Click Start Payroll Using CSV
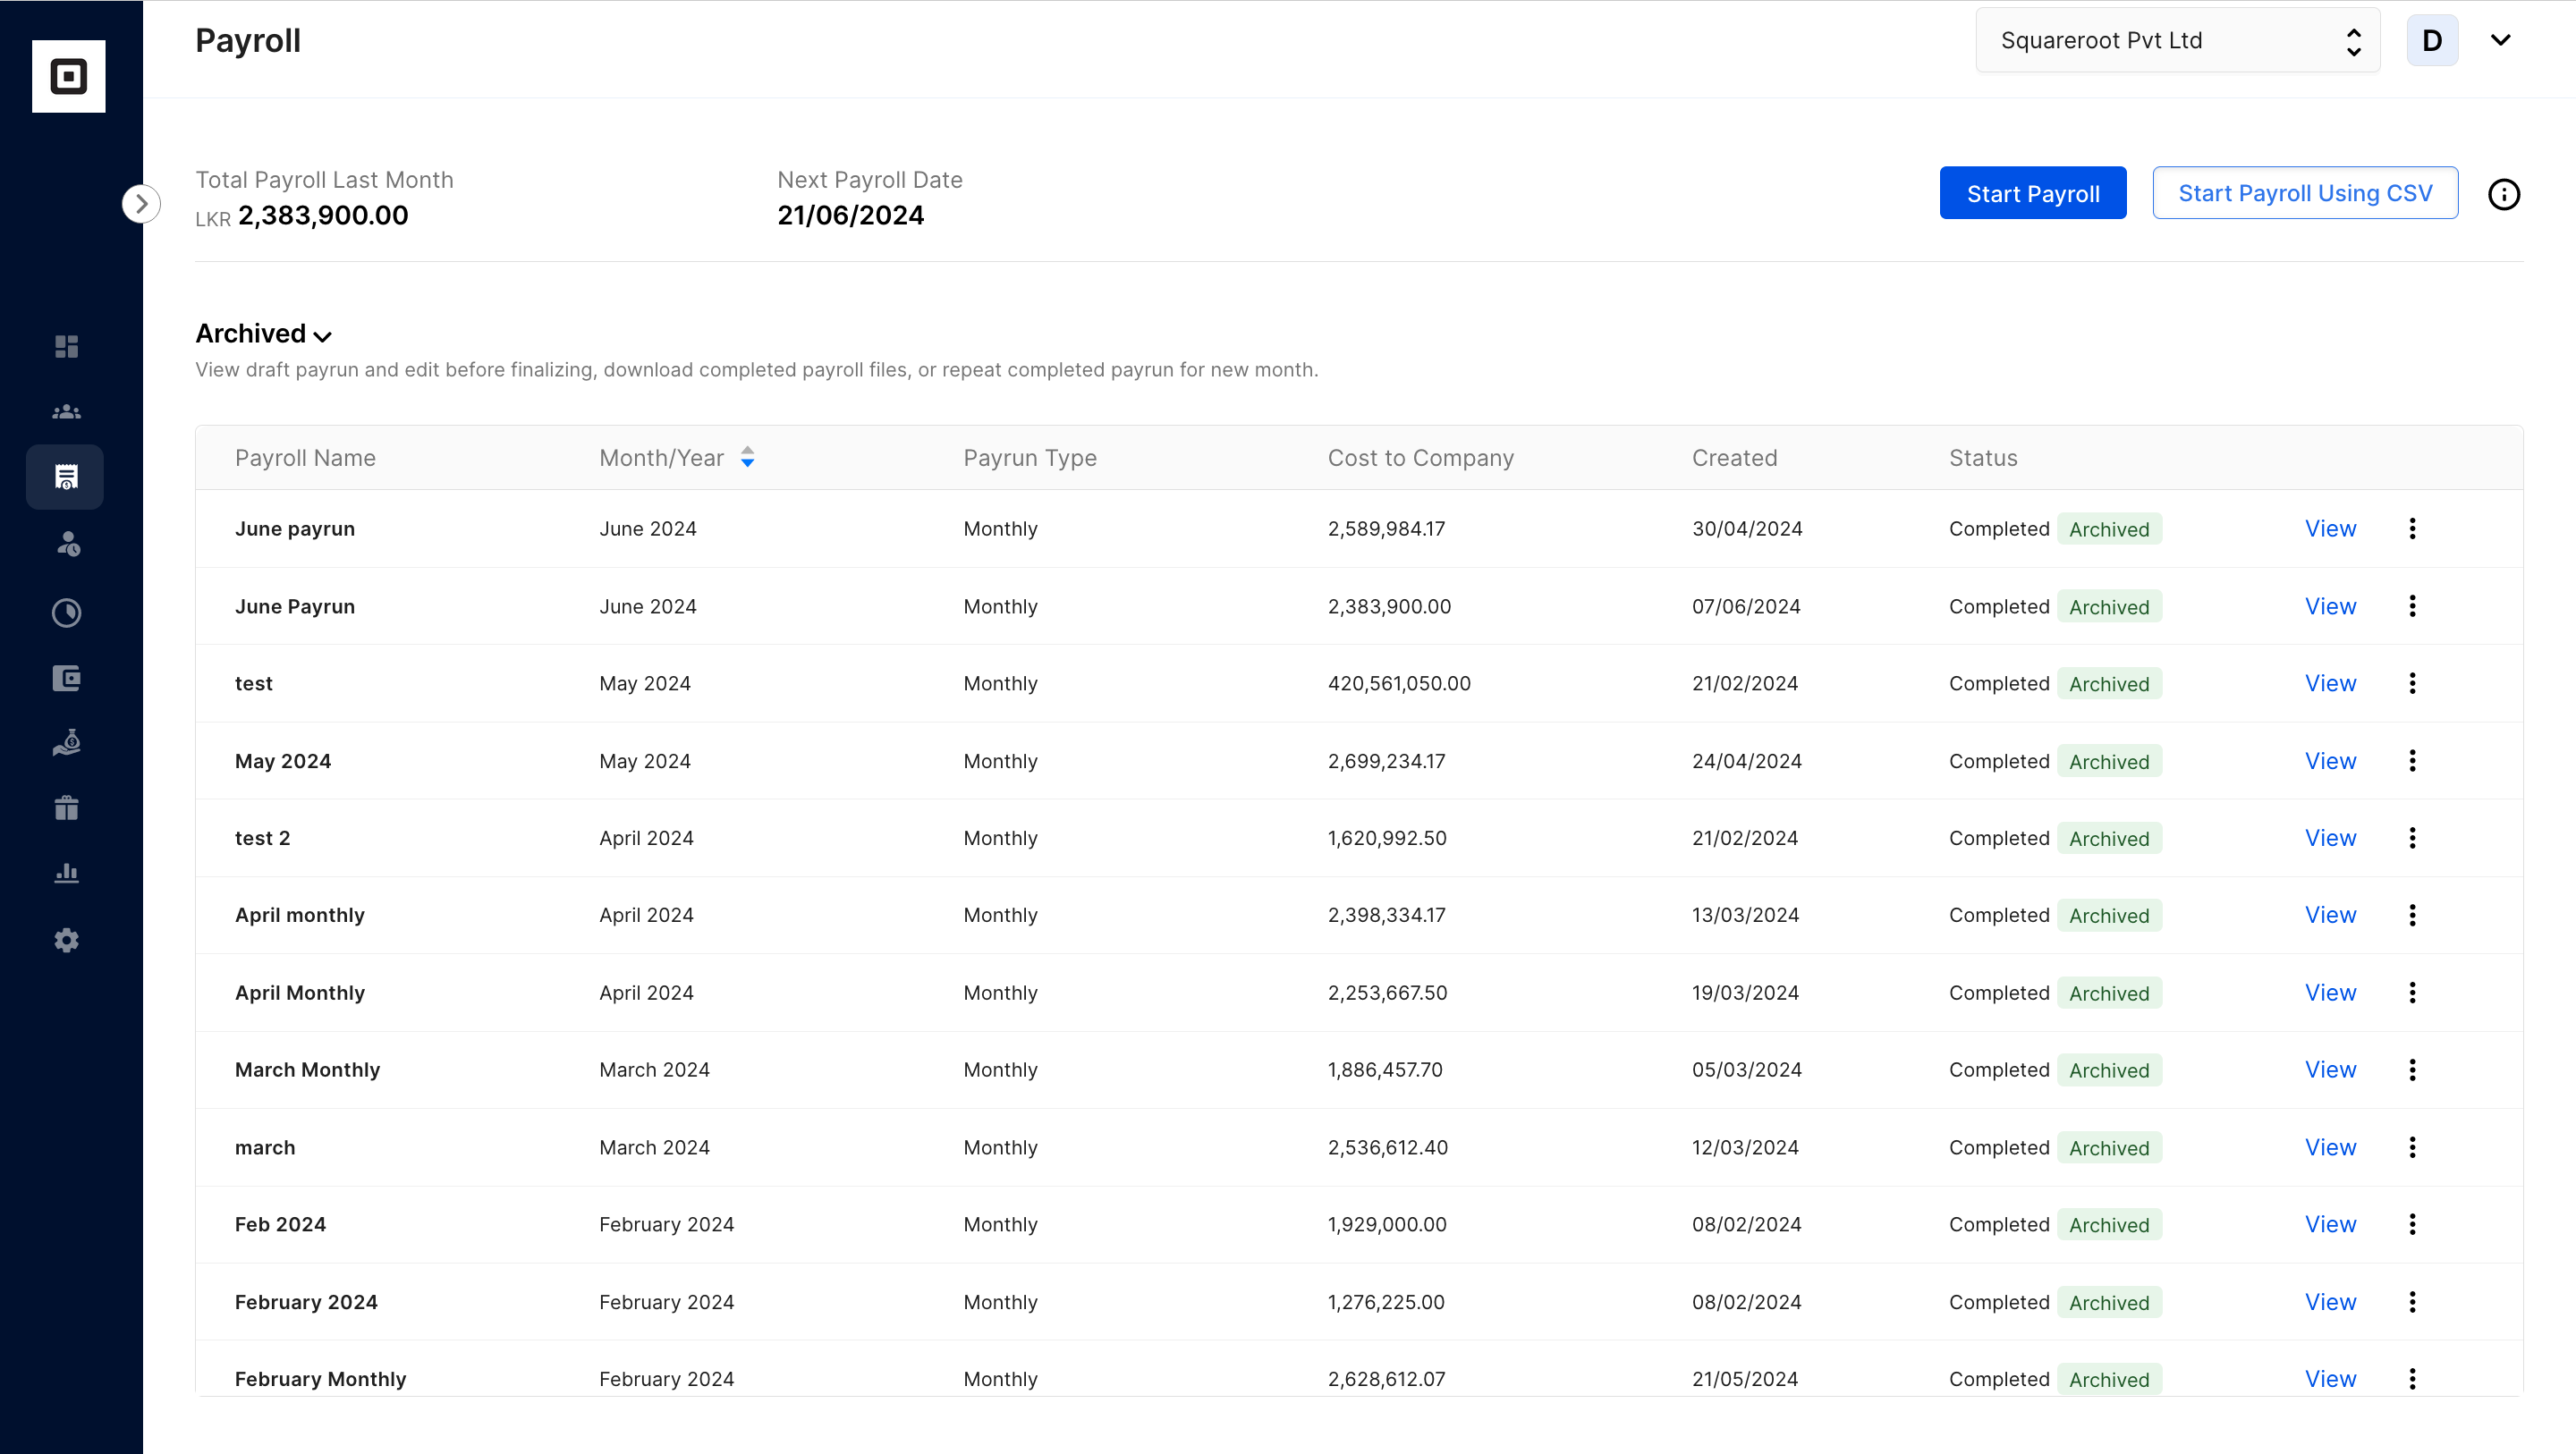Image resolution: width=2576 pixels, height=1454 pixels. (x=2305, y=193)
